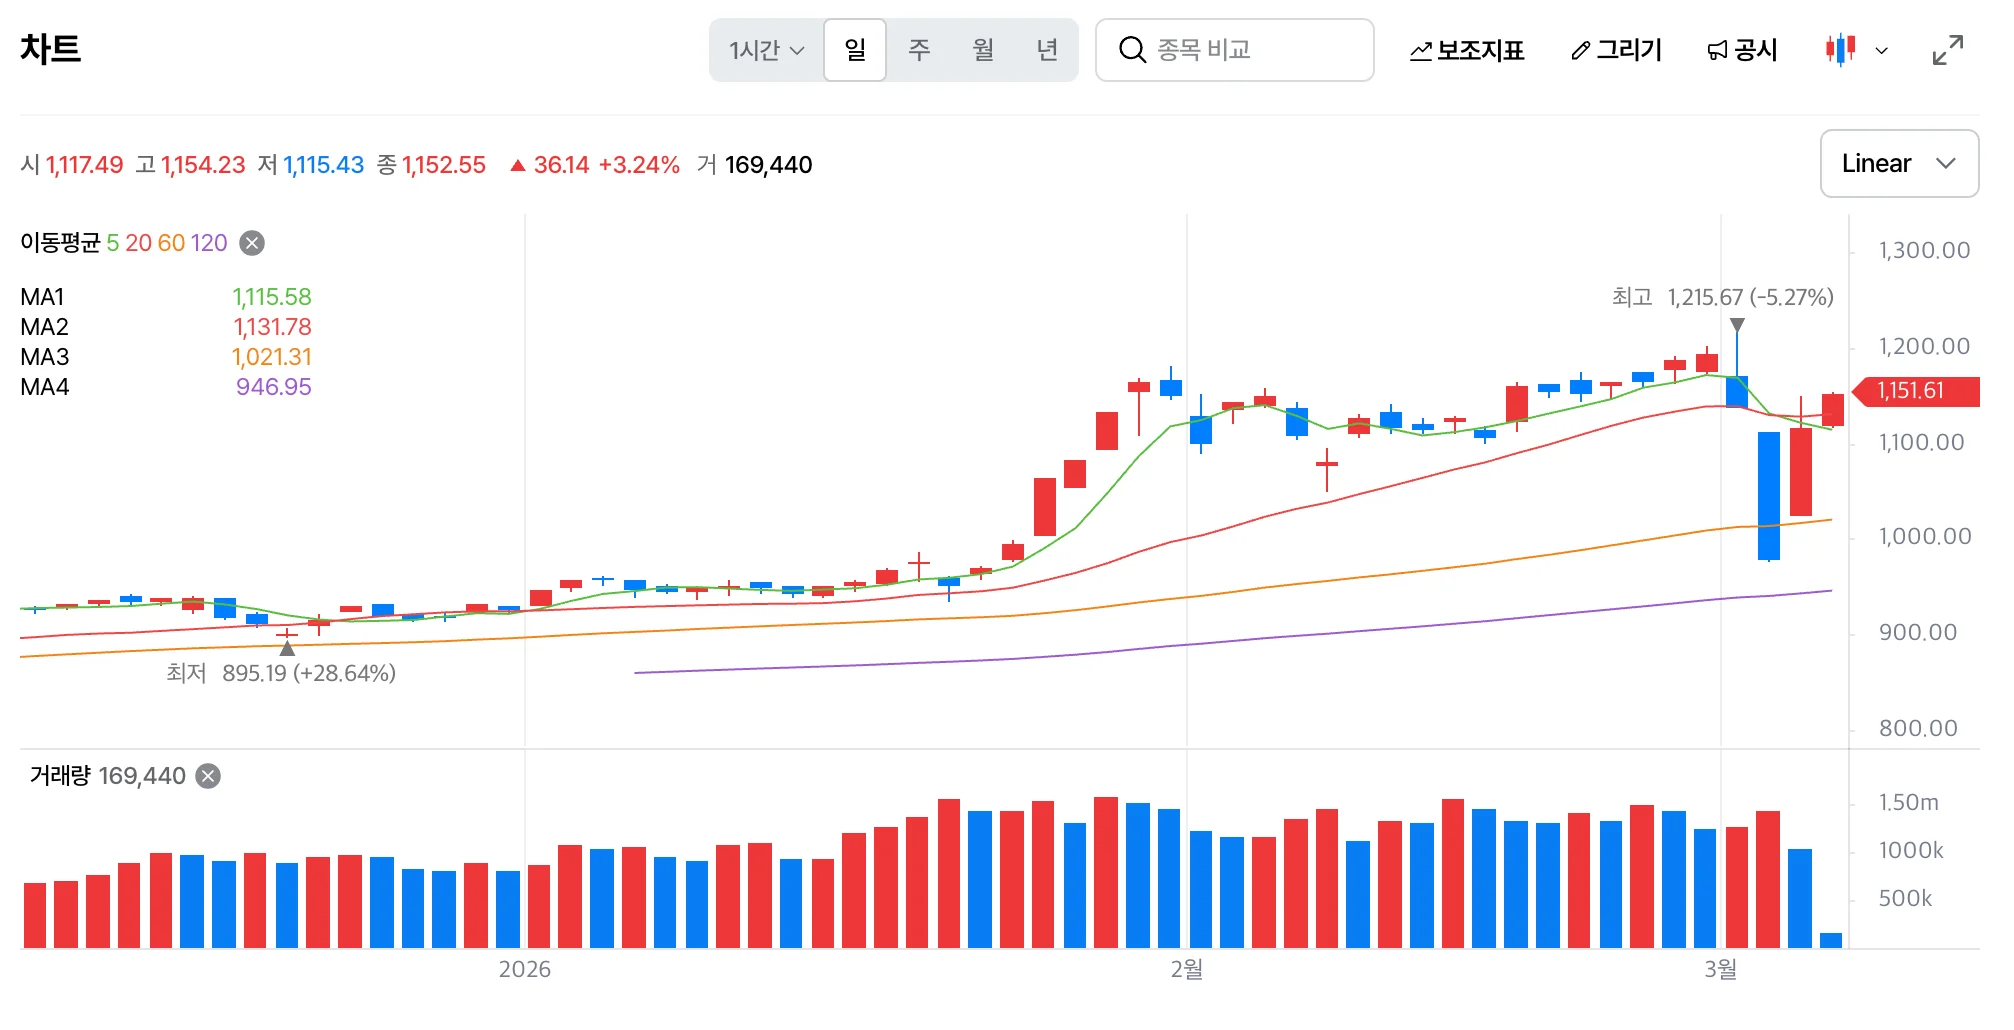Click the 1.50m volume axis label
This screenshot has width=2014, height=1030.
coord(1908,802)
